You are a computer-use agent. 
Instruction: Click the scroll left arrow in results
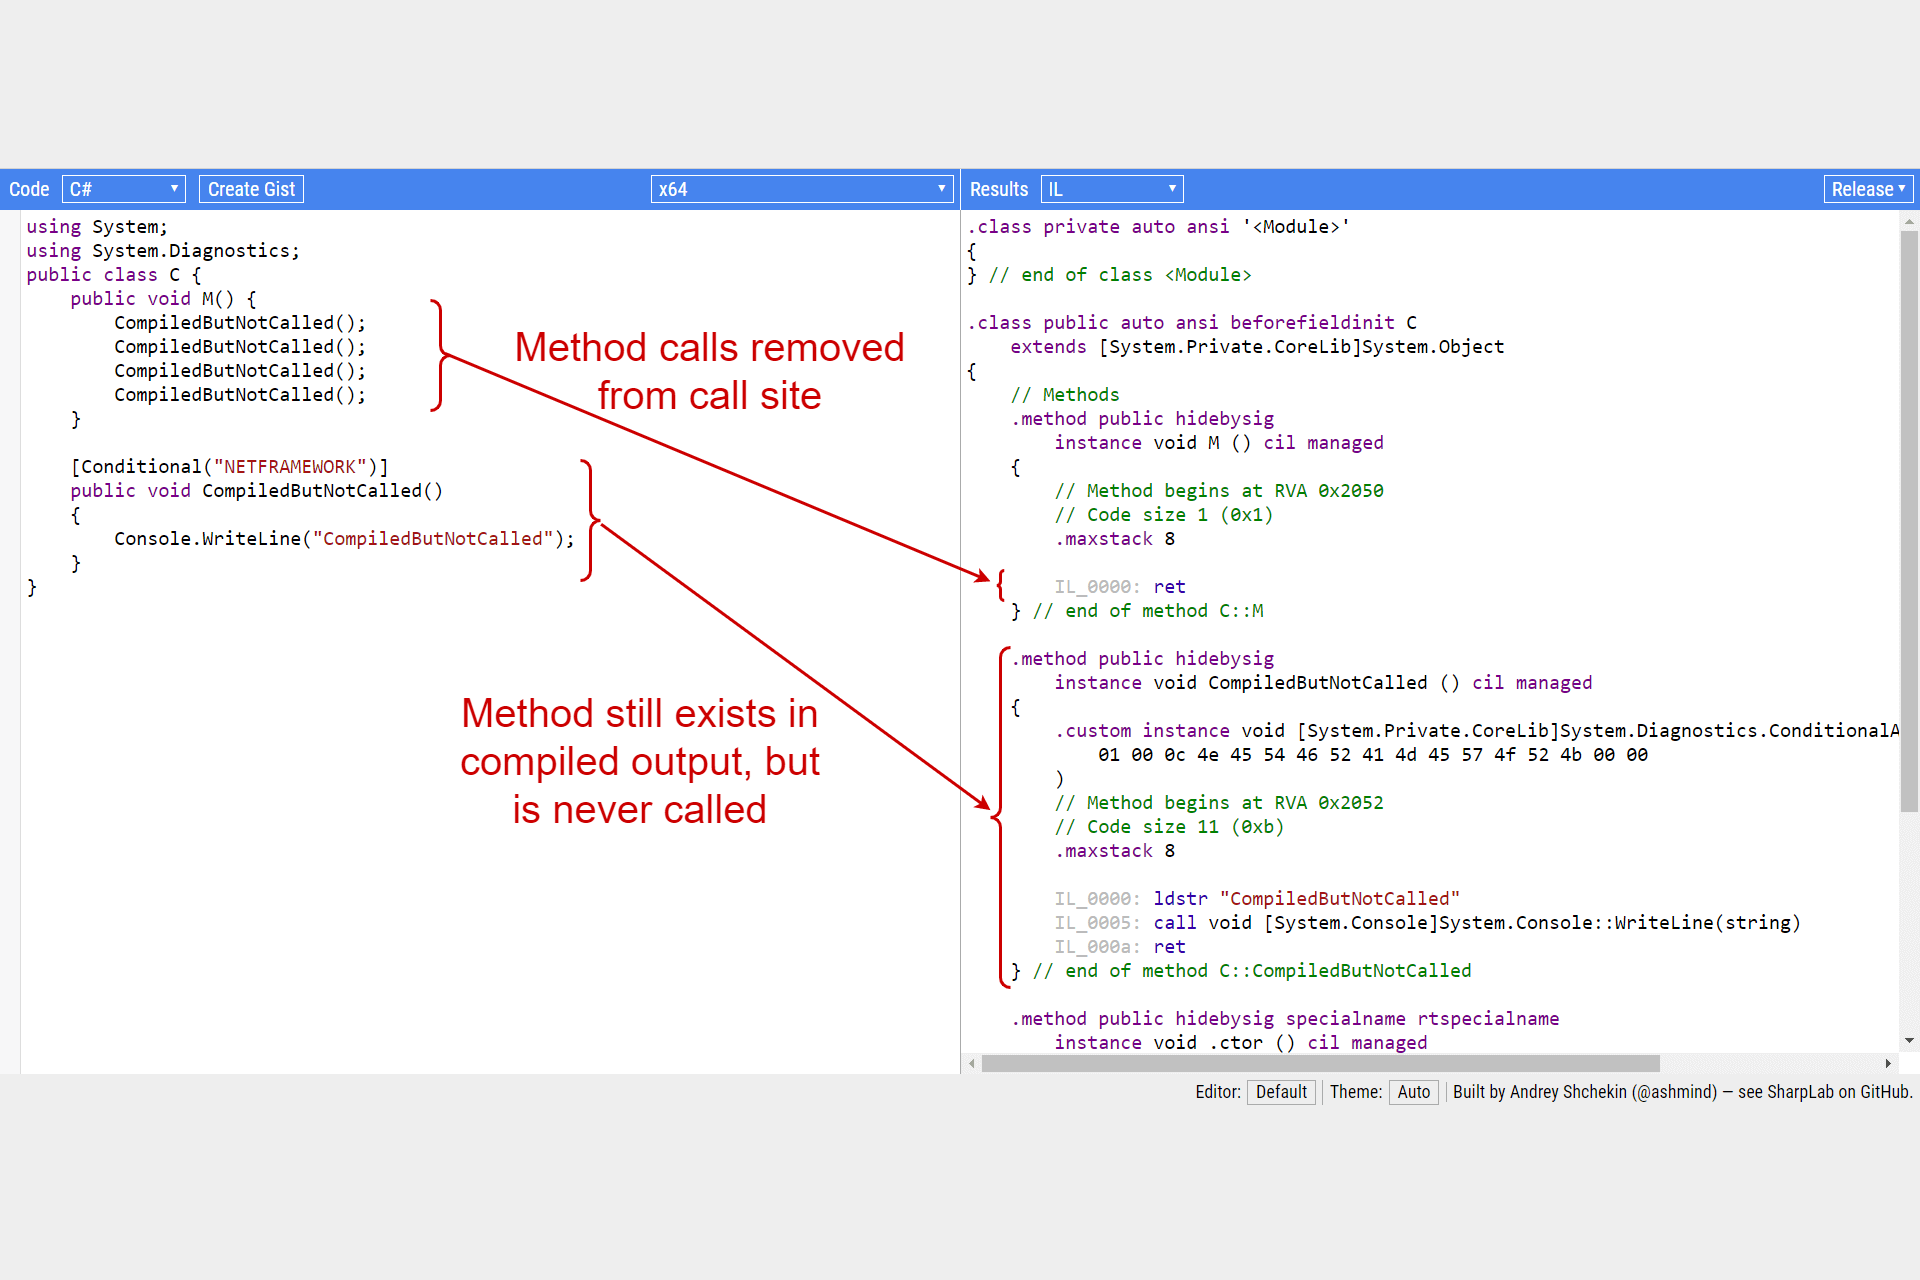click(x=971, y=1063)
